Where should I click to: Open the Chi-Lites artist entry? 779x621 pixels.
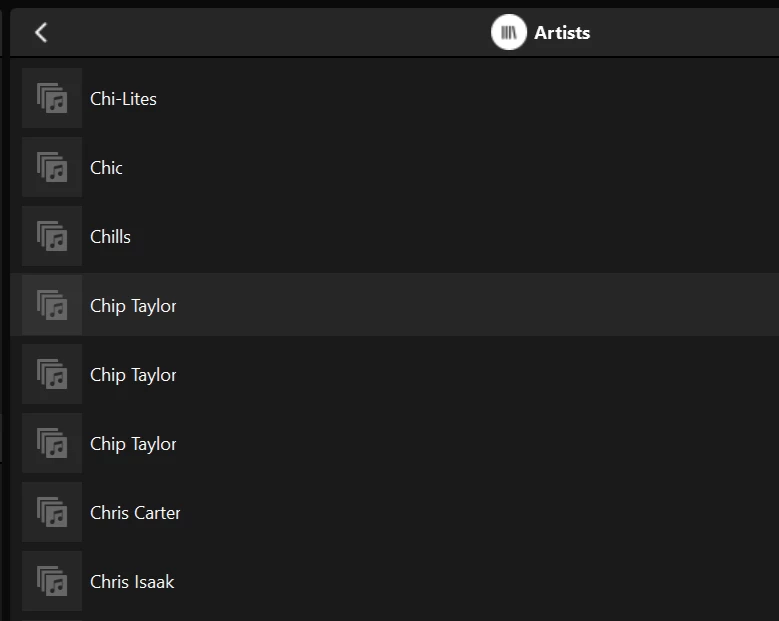[x=123, y=99]
